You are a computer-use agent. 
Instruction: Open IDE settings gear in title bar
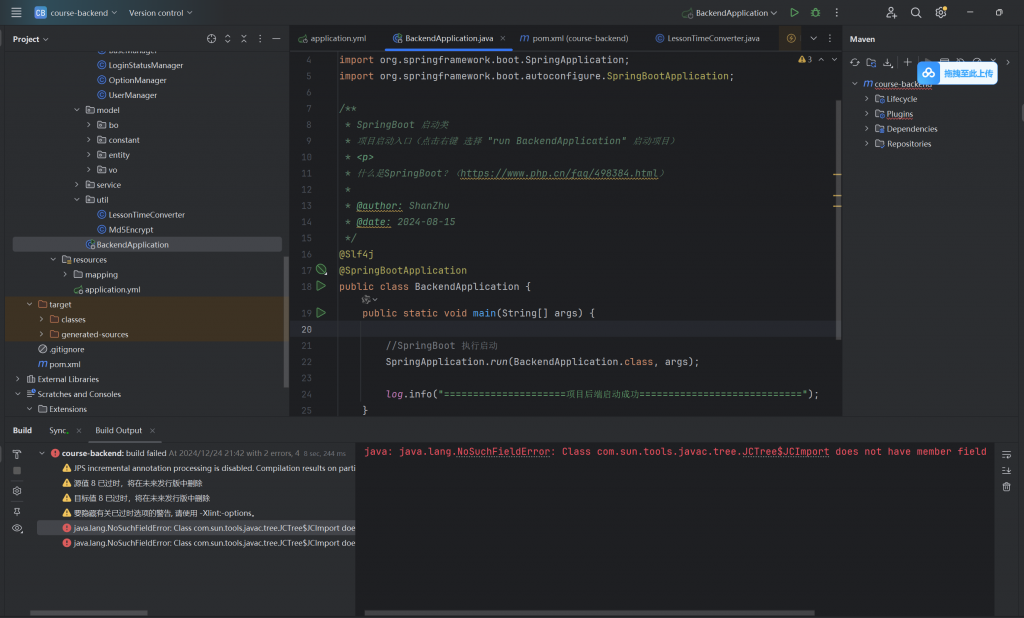point(940,13)
